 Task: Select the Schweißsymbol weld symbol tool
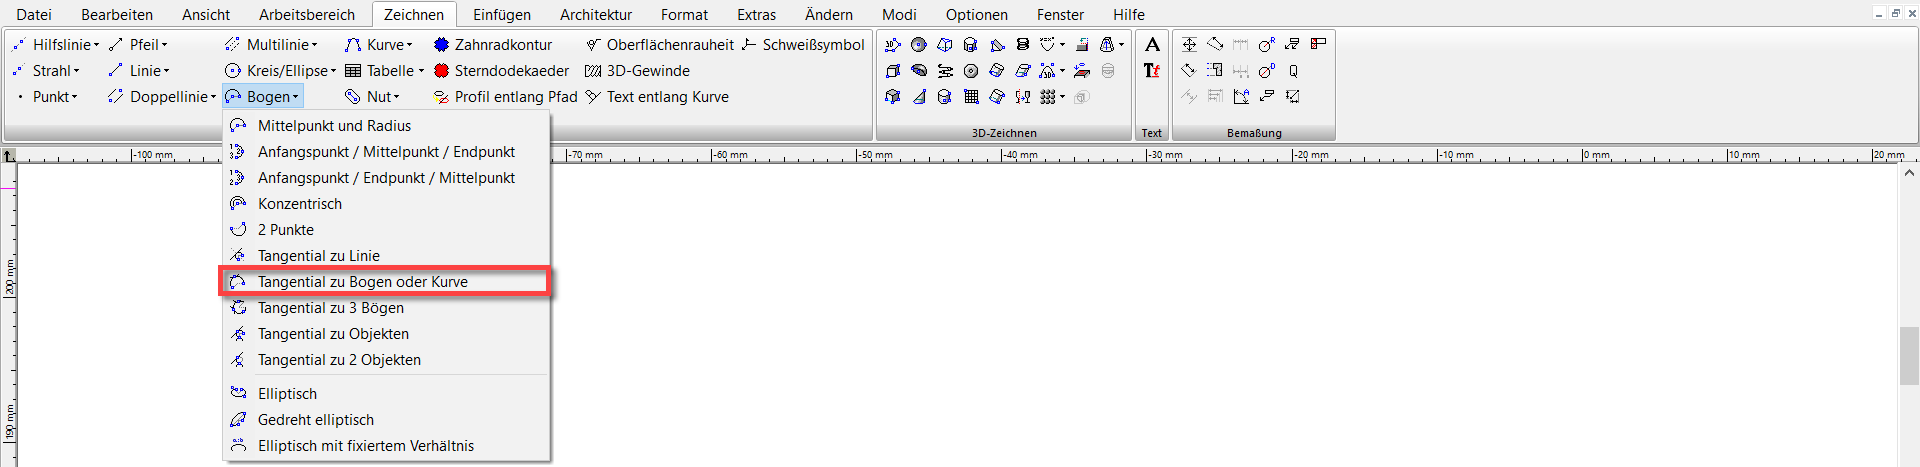click(803, 45)
